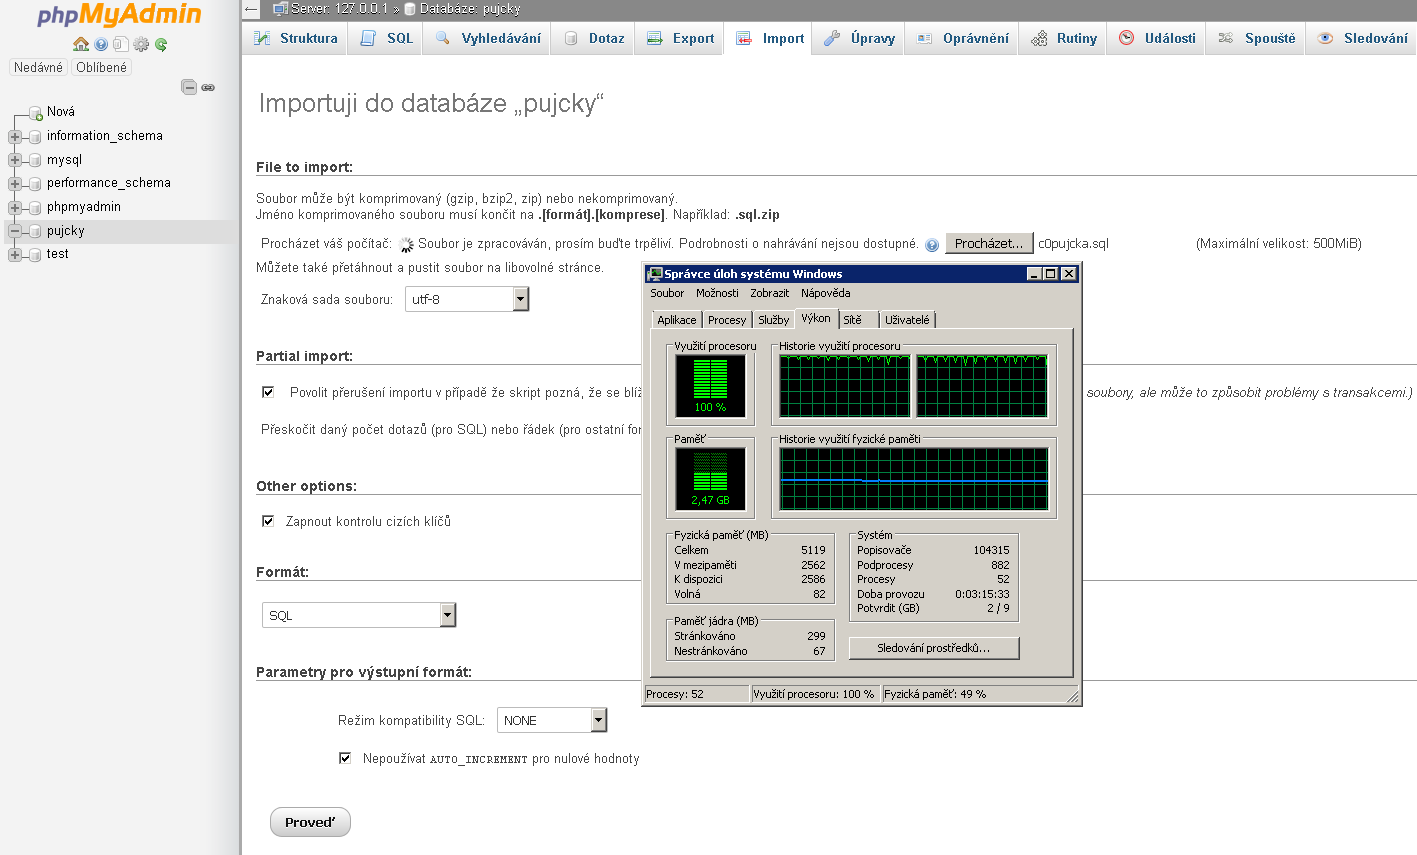This screenshot has height=855, width=1417.
Task: Open the Export tab
Action: click(x=680, y=38)
